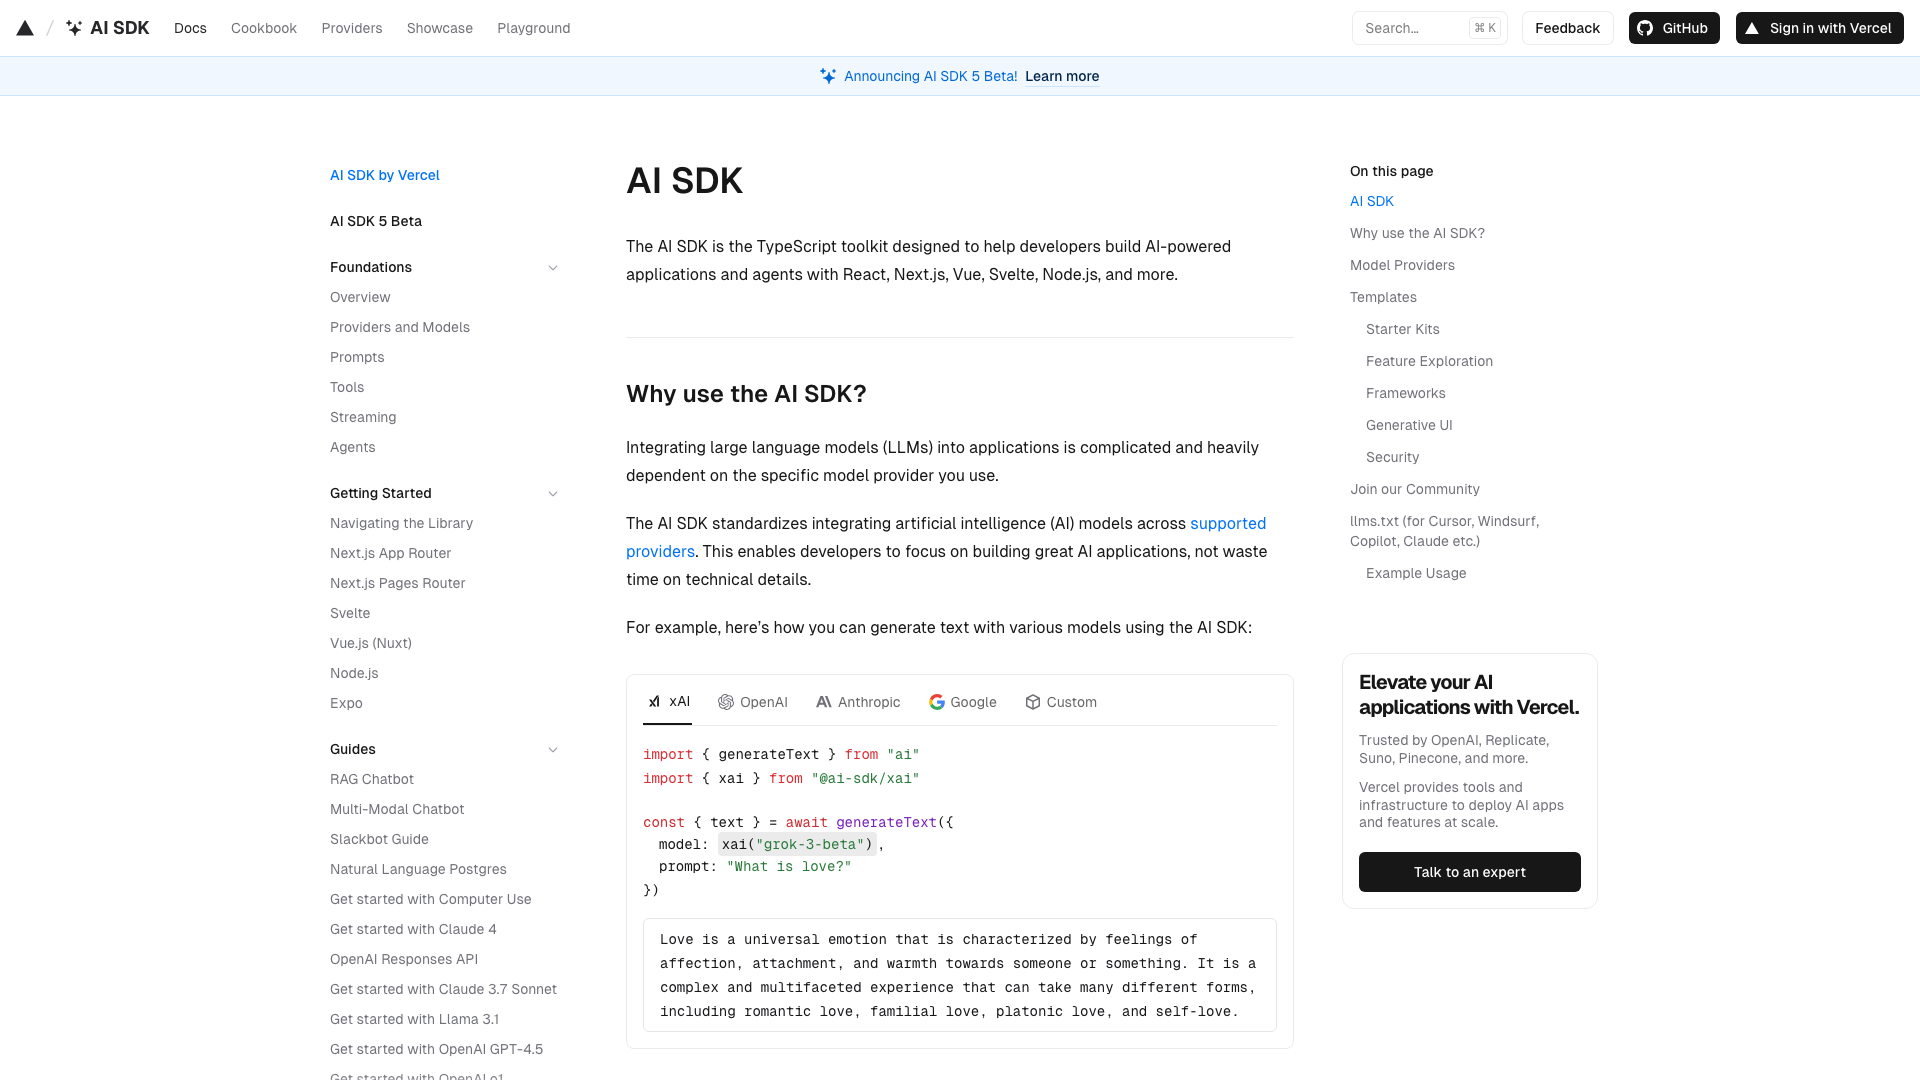Click the Custom cube icon in code tabs
The width and height of the screenshot is (1920, 1080).
[x=1033, y=702]
